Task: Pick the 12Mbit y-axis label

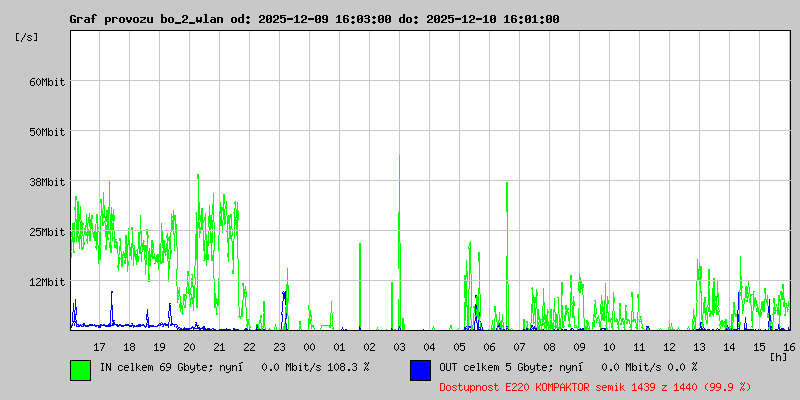Action: [x=46, y=282]
